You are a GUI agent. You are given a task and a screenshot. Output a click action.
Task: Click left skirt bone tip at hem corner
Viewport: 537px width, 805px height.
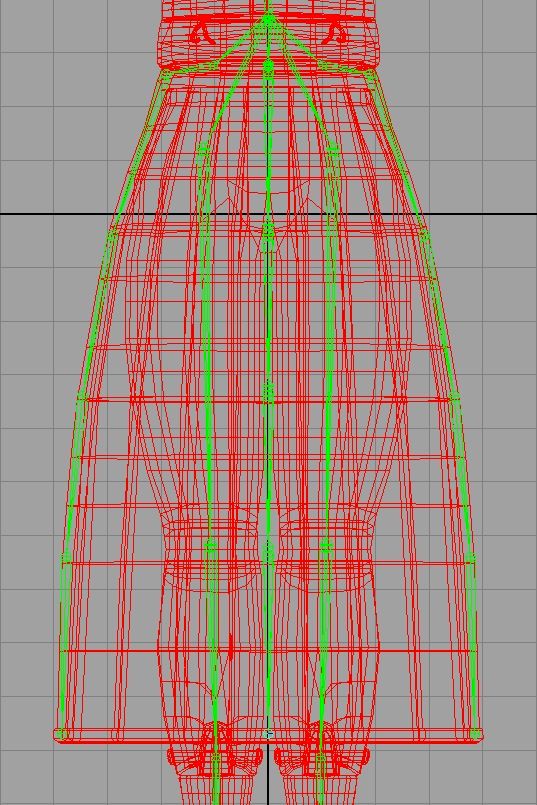61,734
